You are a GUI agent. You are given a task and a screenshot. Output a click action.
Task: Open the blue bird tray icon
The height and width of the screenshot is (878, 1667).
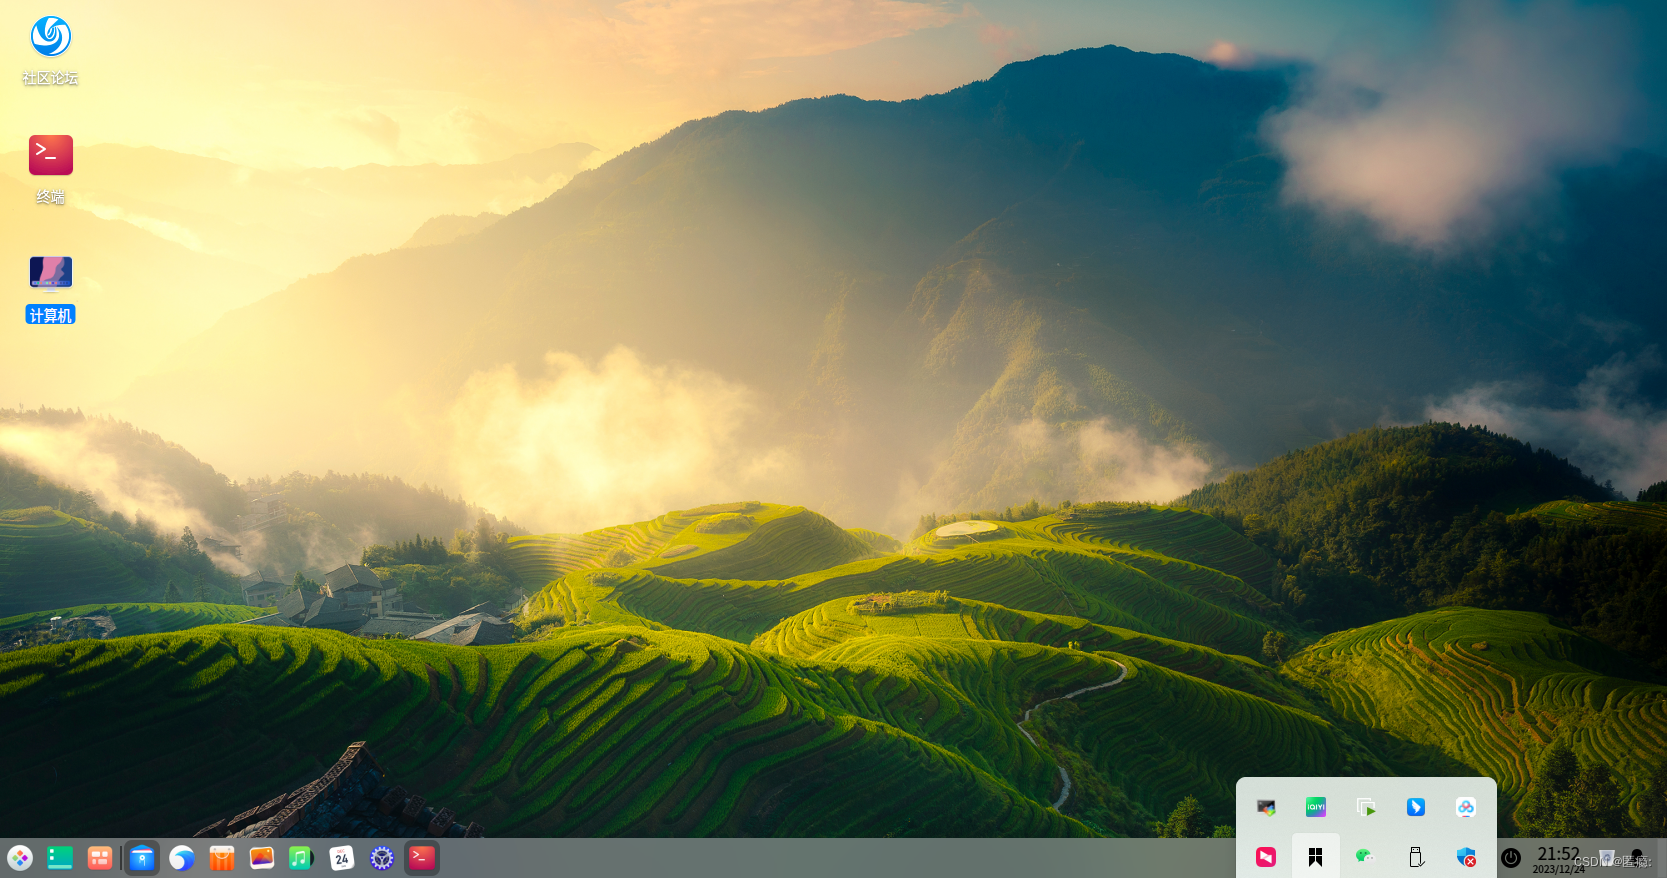coord(1416,807)
